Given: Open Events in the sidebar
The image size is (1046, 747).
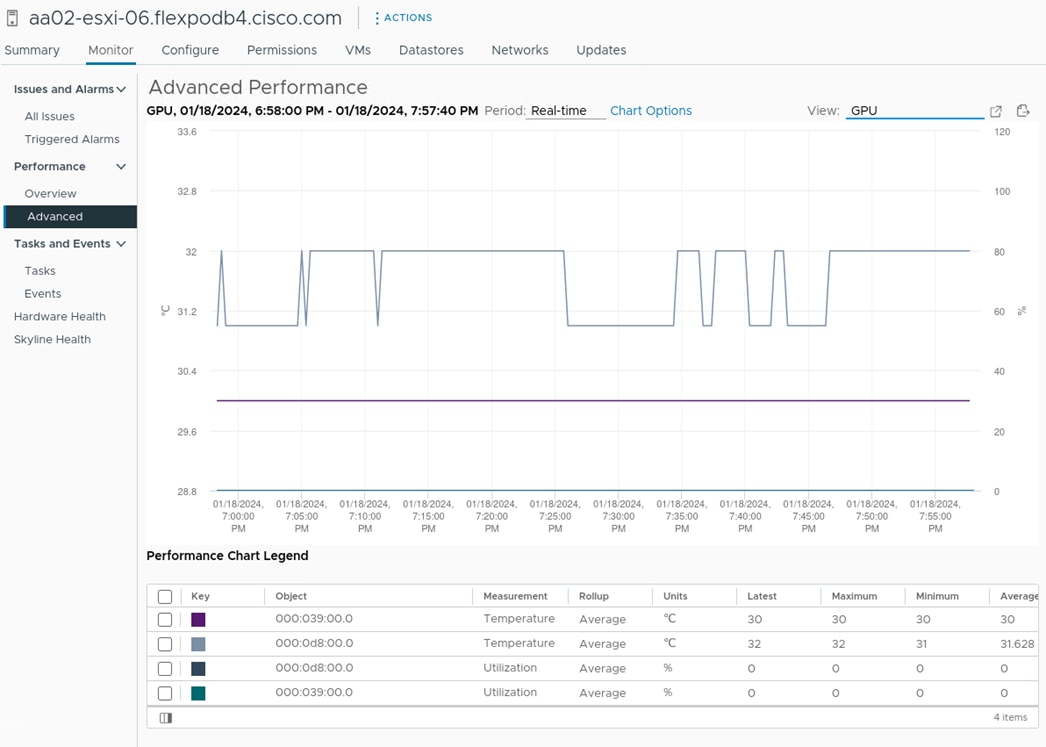Looking at the screenshot, I should tap(43, 293).
